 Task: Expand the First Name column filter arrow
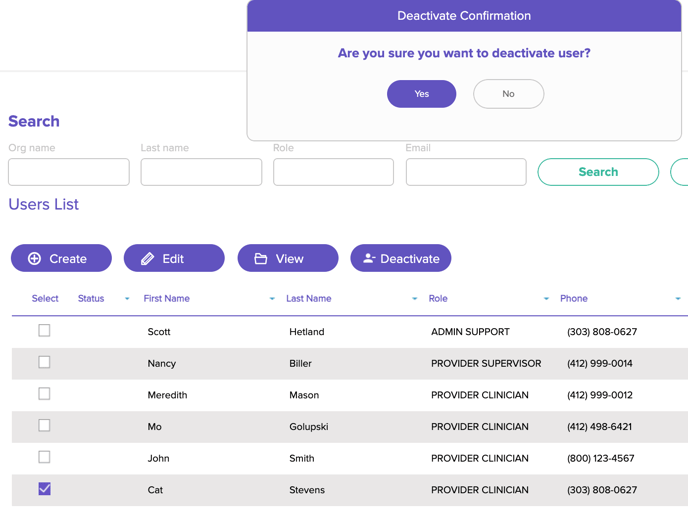pos(272,299)
